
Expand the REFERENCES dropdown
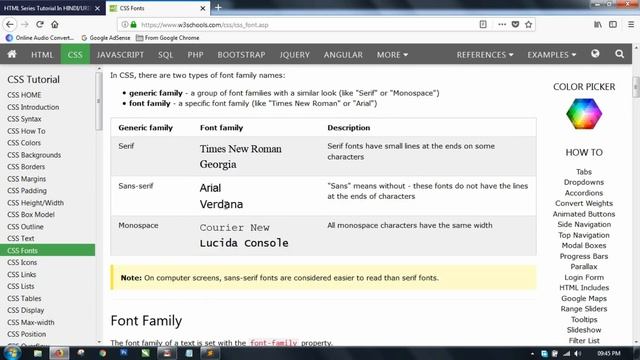tap(485, 55)
